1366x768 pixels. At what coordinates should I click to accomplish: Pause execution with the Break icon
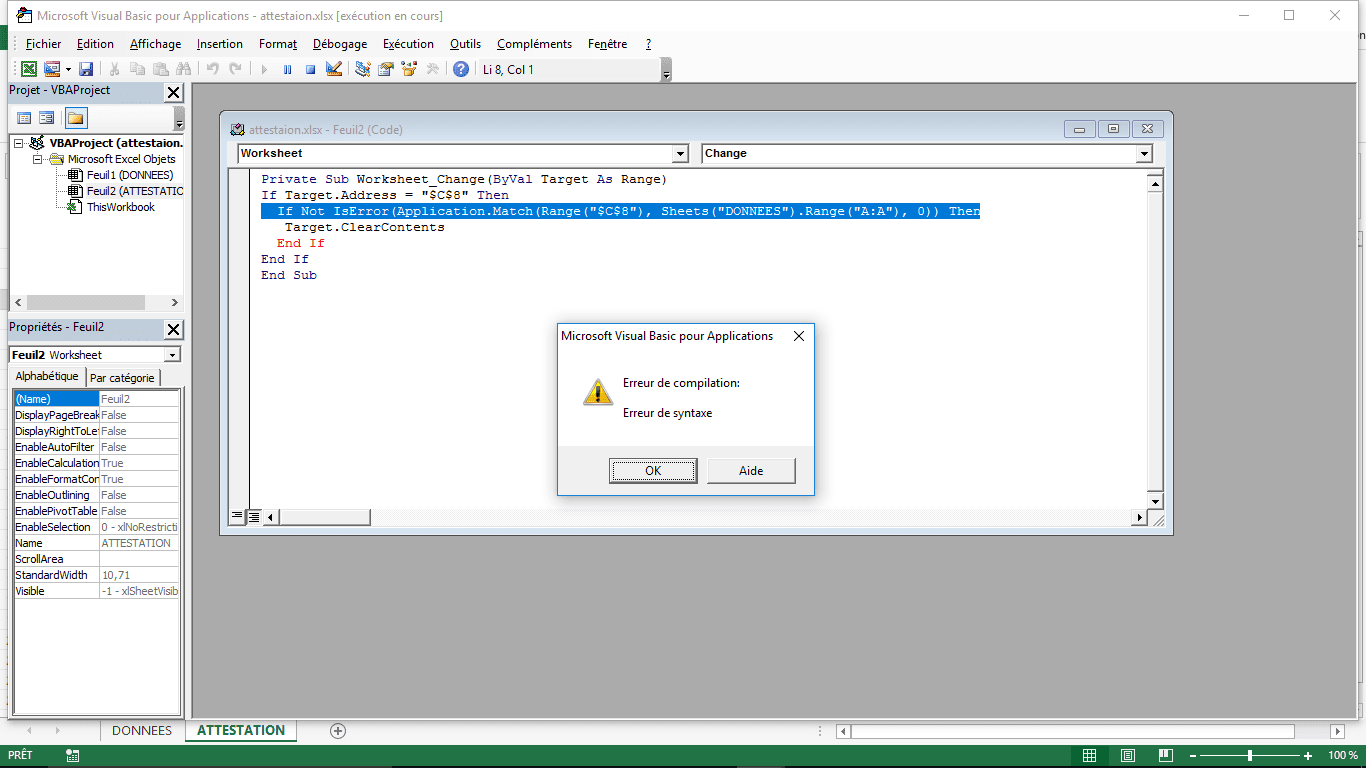click(x=287, y=69)
